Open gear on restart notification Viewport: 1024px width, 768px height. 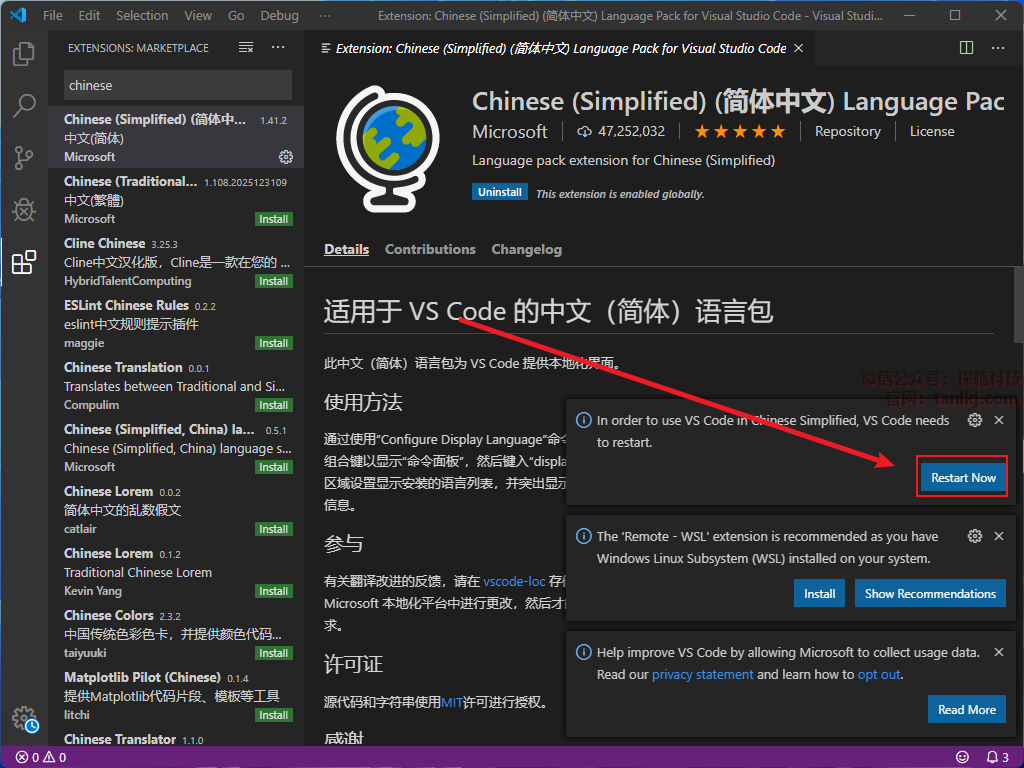coord(974,420)
